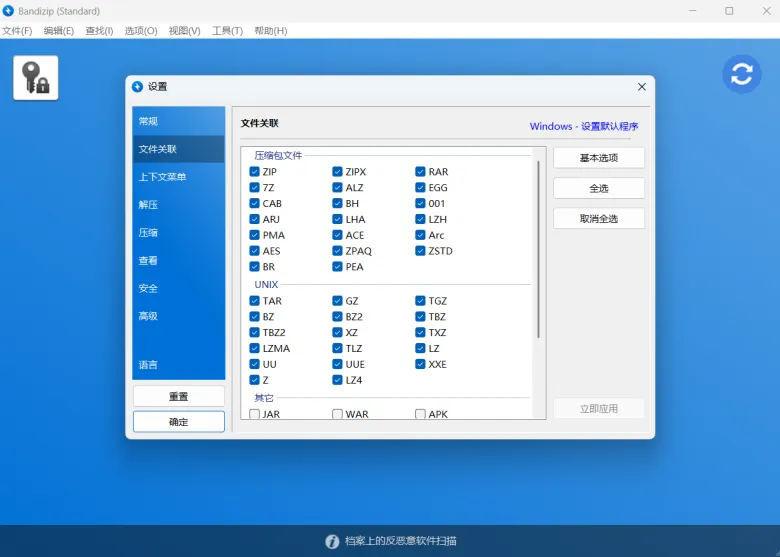Screen dimensions: 780x557
Task: Uncheck the TGZ checkbox
Action: point(420,301)
